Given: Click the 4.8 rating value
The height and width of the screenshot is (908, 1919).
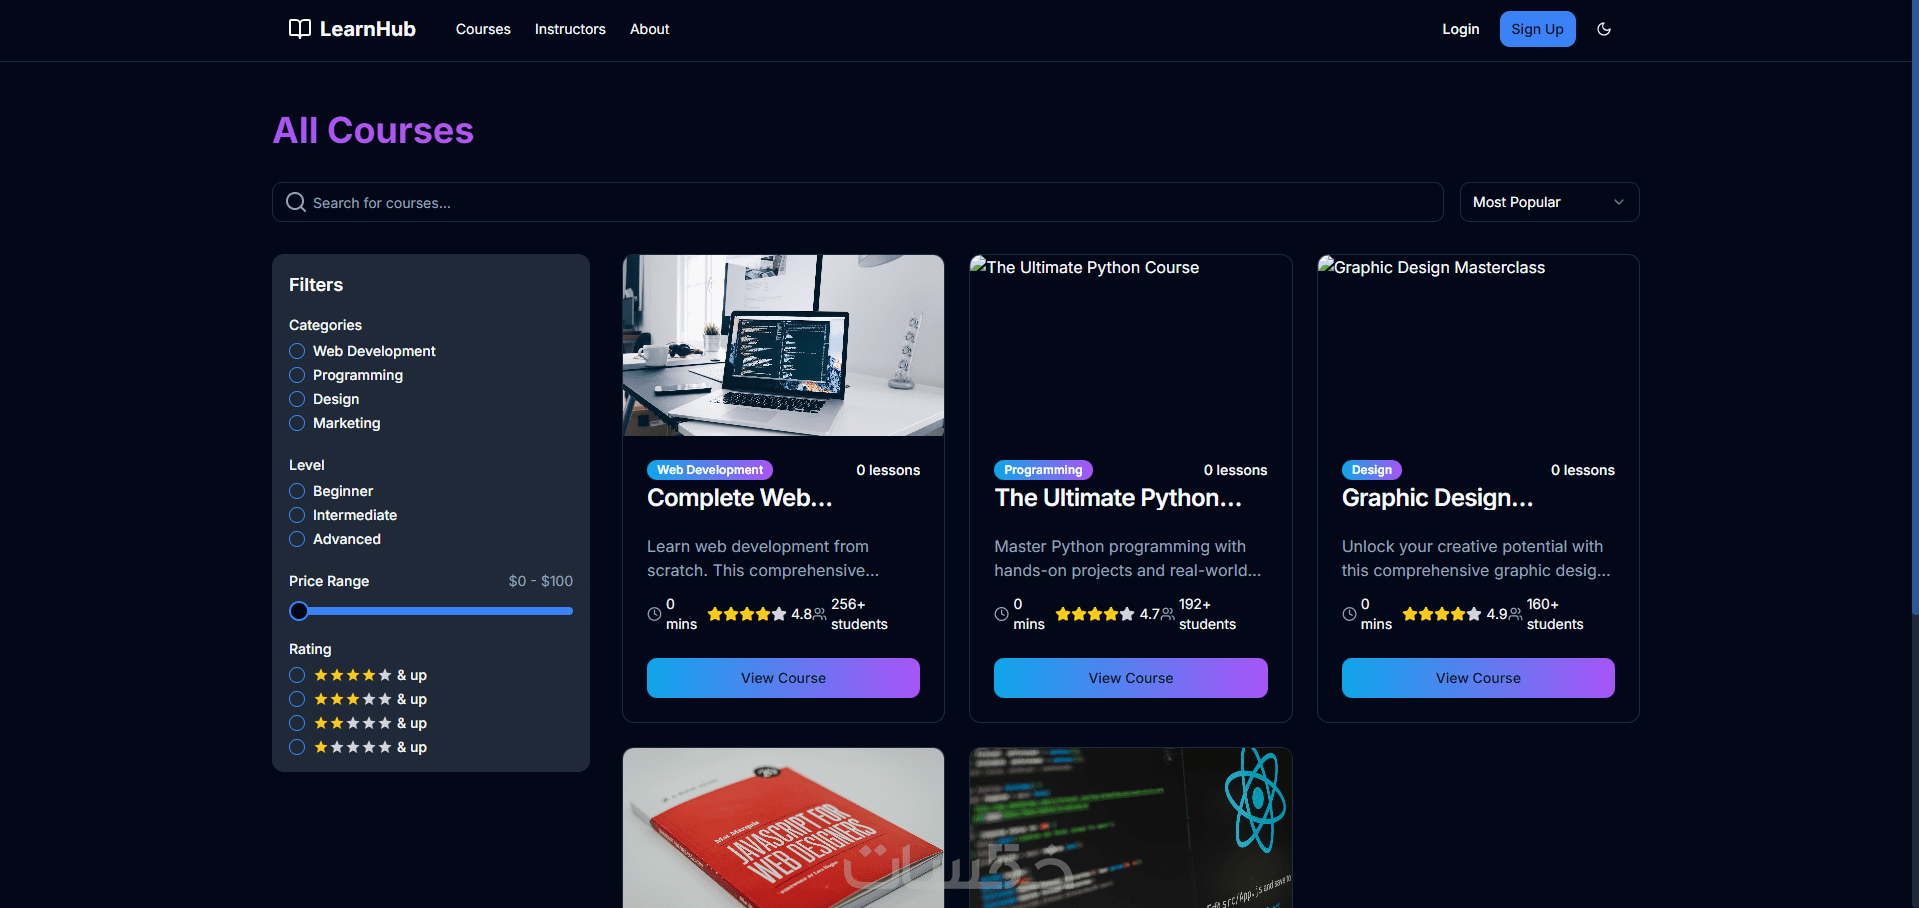Looking at the screenshot, I should point(801,614).
